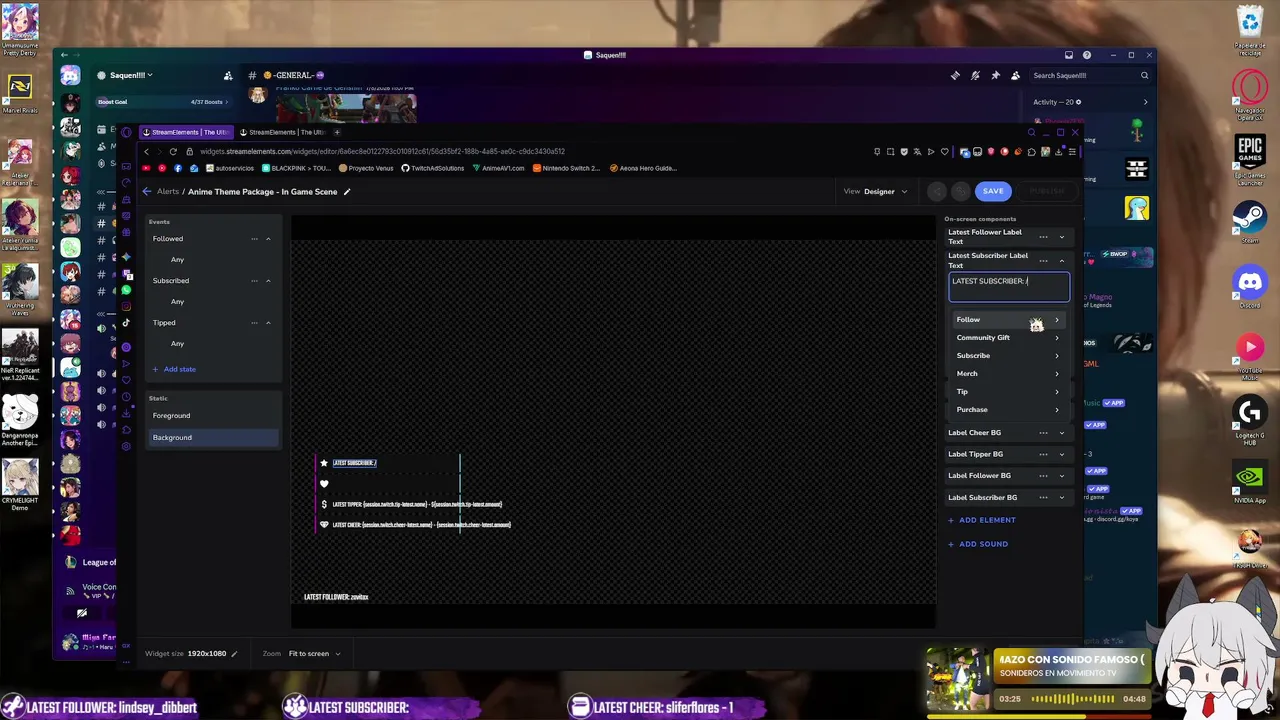Expand the Latest Follower Label Text component
Screen dimensions: 1280x720
(1062, 237)
